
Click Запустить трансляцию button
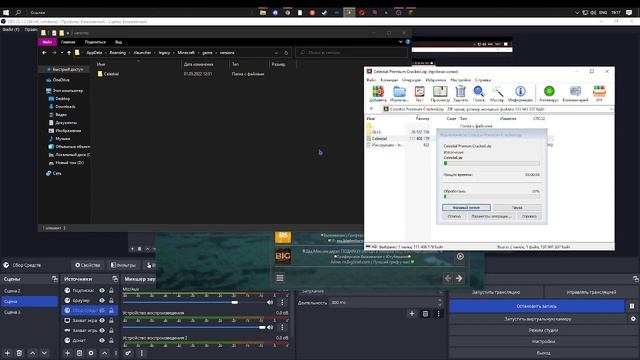pyautogui.click(x=496, y=292)
